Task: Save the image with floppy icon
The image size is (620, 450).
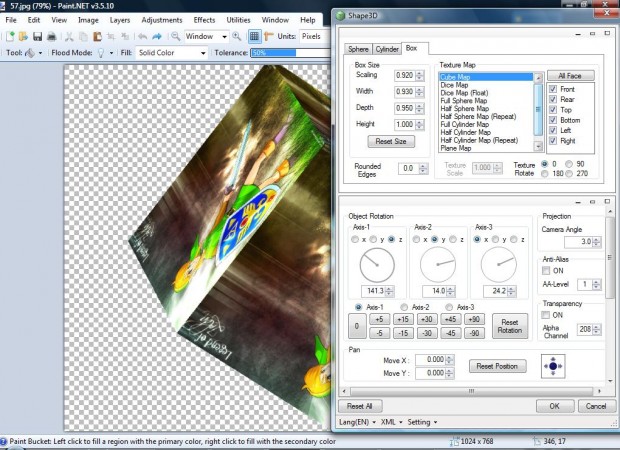Action: click(37, 36)
